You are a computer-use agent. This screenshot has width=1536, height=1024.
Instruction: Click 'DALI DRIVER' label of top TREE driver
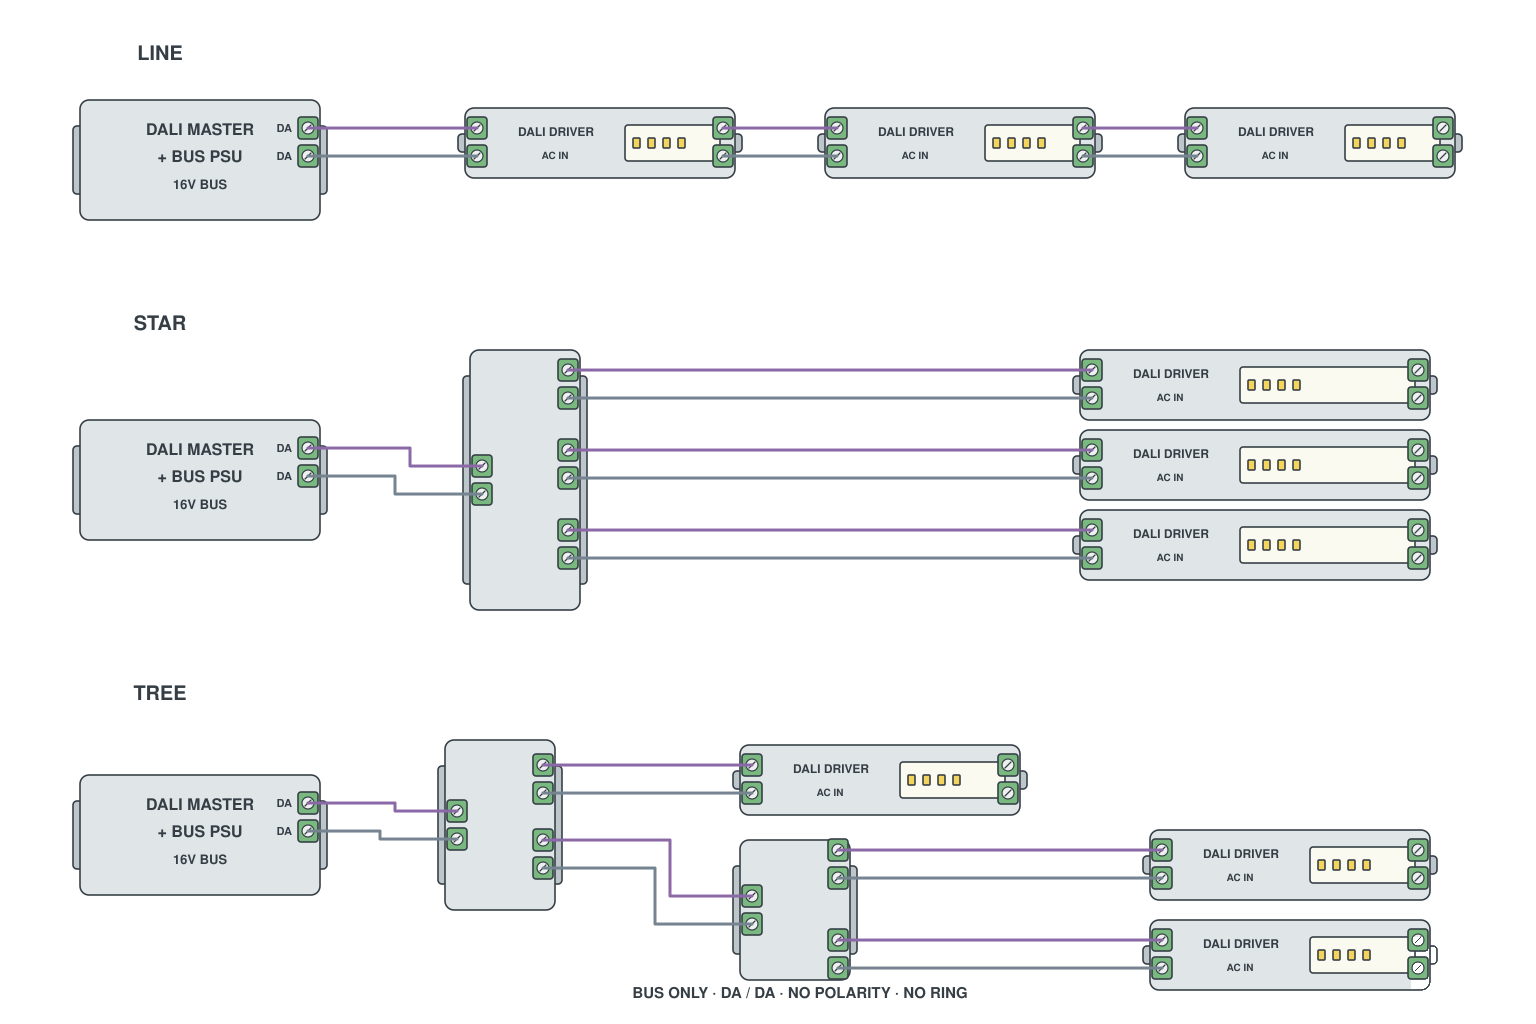tap(831, 768)
